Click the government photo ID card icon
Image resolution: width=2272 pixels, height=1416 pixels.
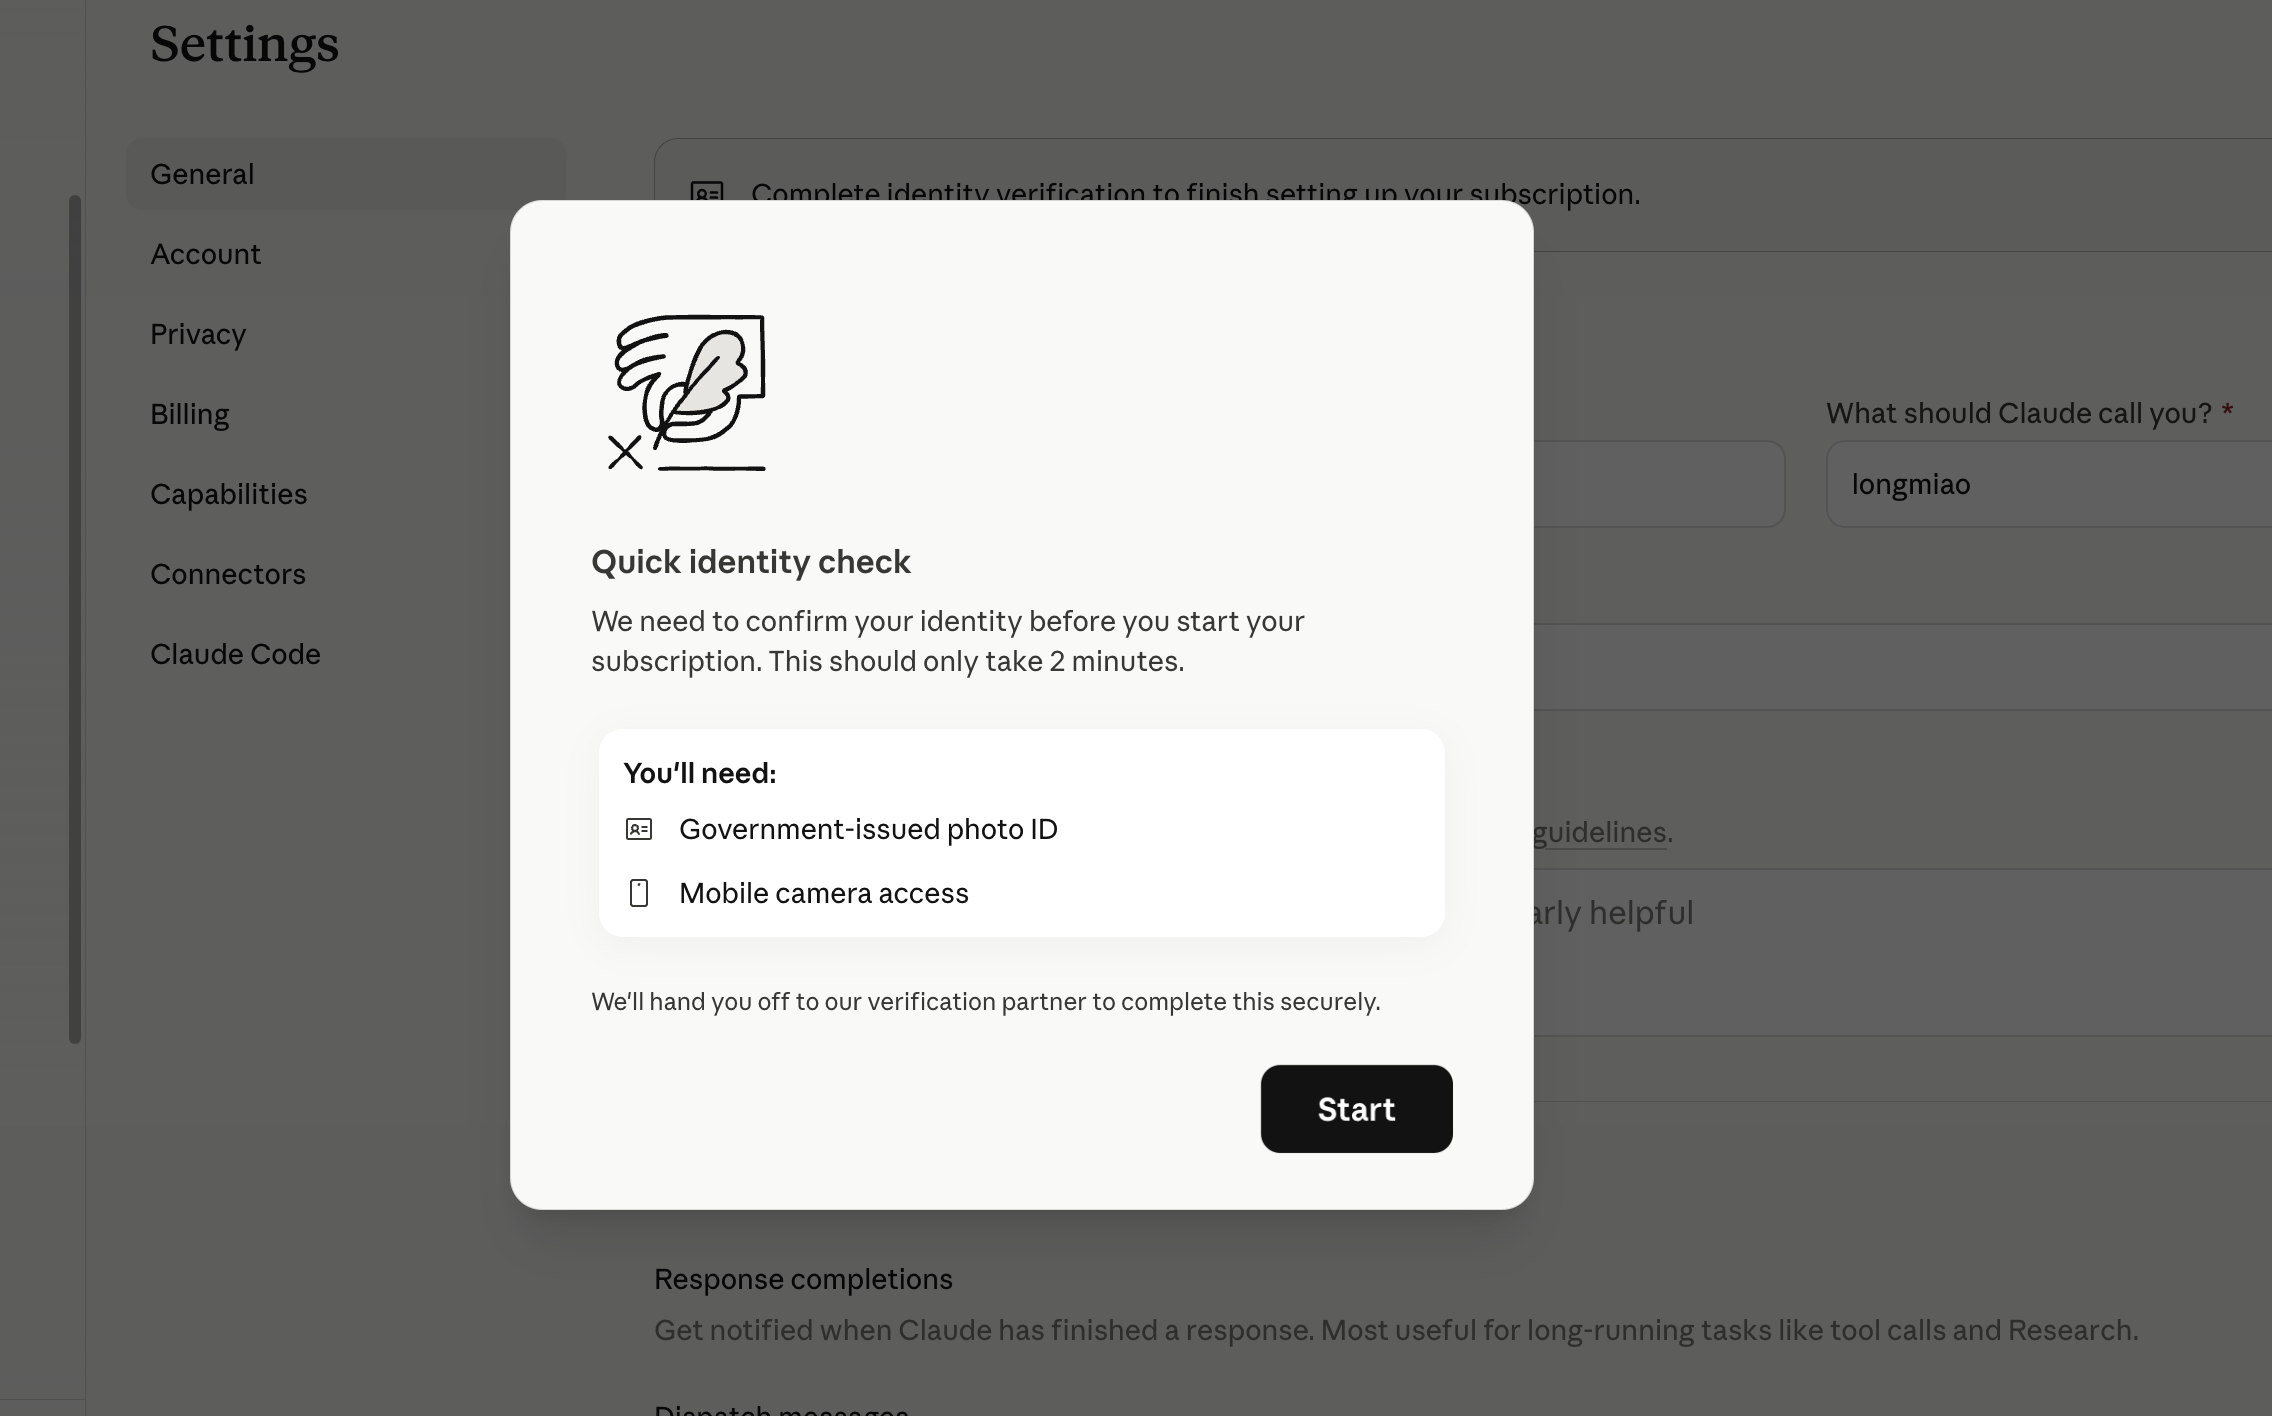[x=639, y=829]
